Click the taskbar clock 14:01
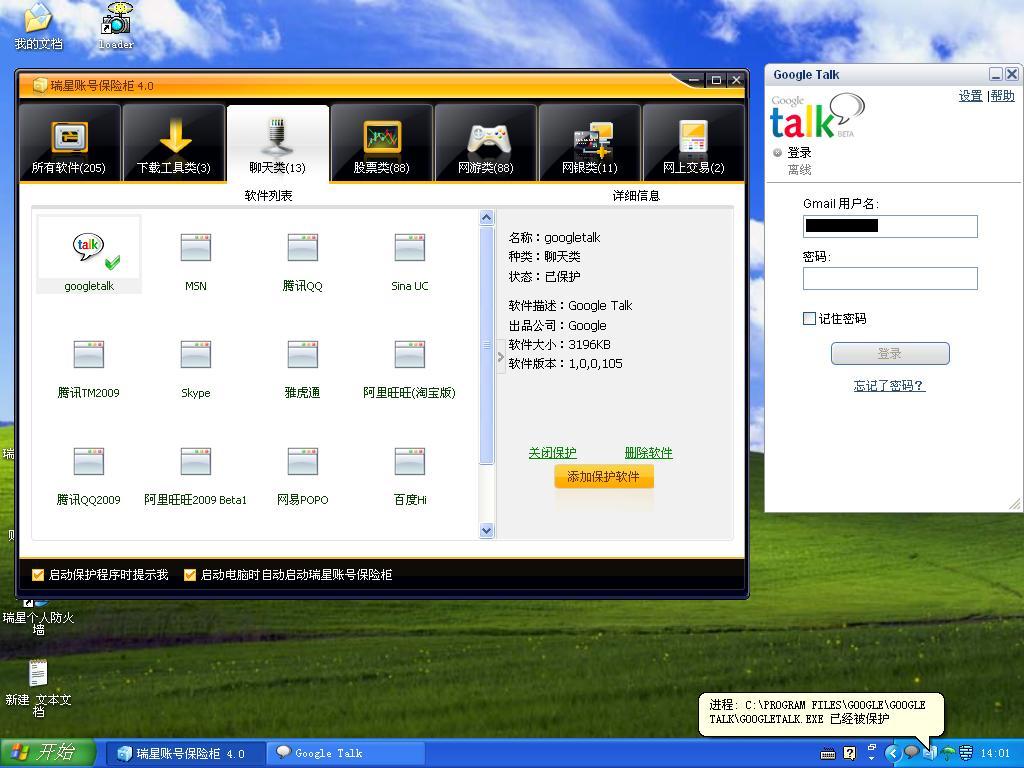Image resolution: width=1024 pixels, height=768 pixels. pyautogui.click(x=995, y=754)
